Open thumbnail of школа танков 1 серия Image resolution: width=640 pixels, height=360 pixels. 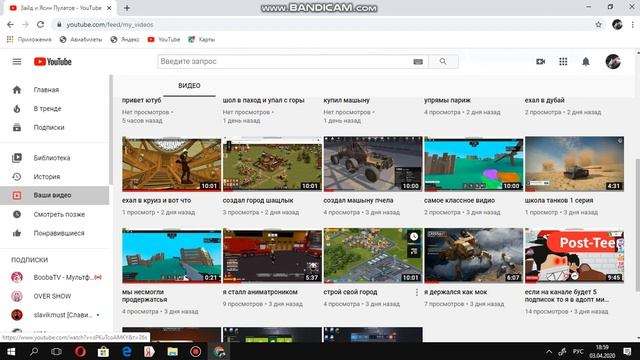pyautogui.click(x=574, y=164)
